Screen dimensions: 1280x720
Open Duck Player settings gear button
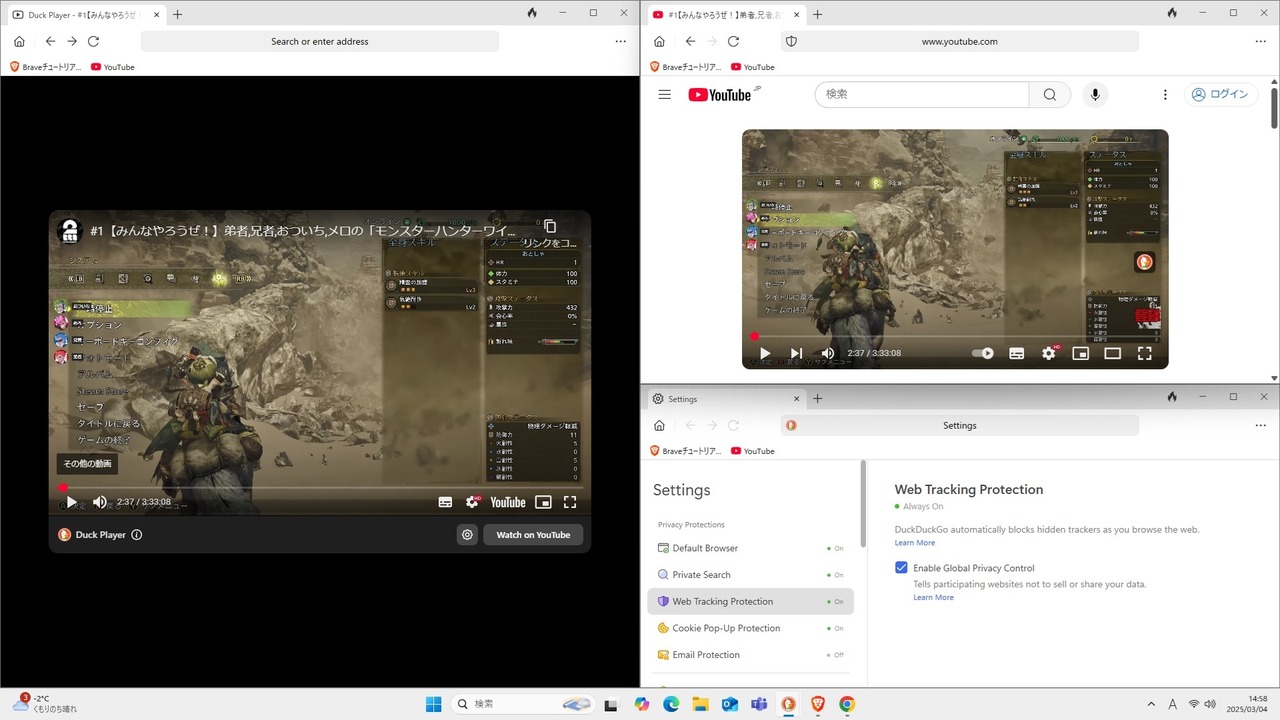coord(467,535)
